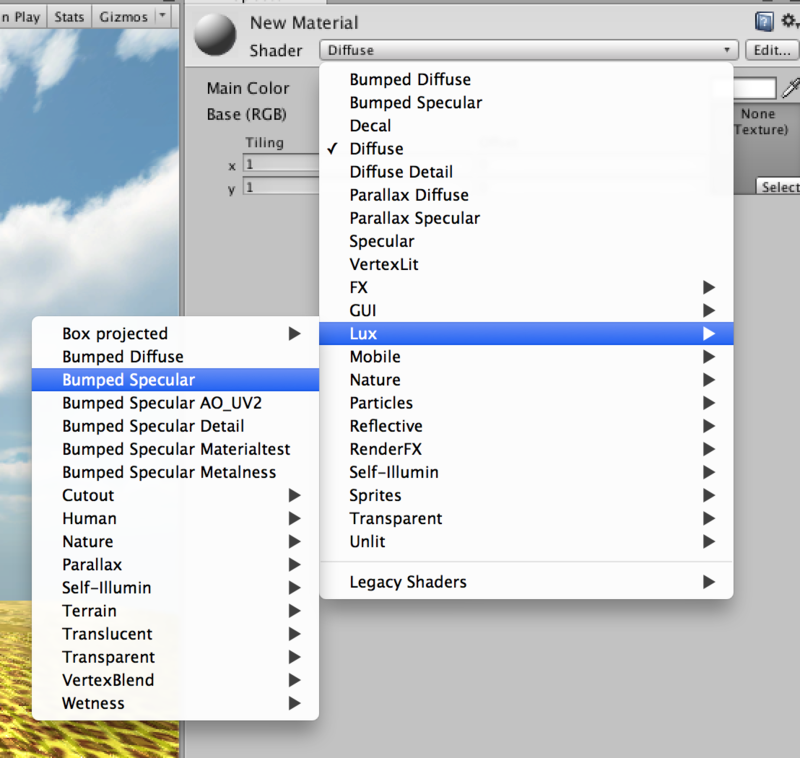Viewport: 800px width, 758px height.
Task: Open the Gizmos dropdown arrow
Action: [x=163, y=16]
